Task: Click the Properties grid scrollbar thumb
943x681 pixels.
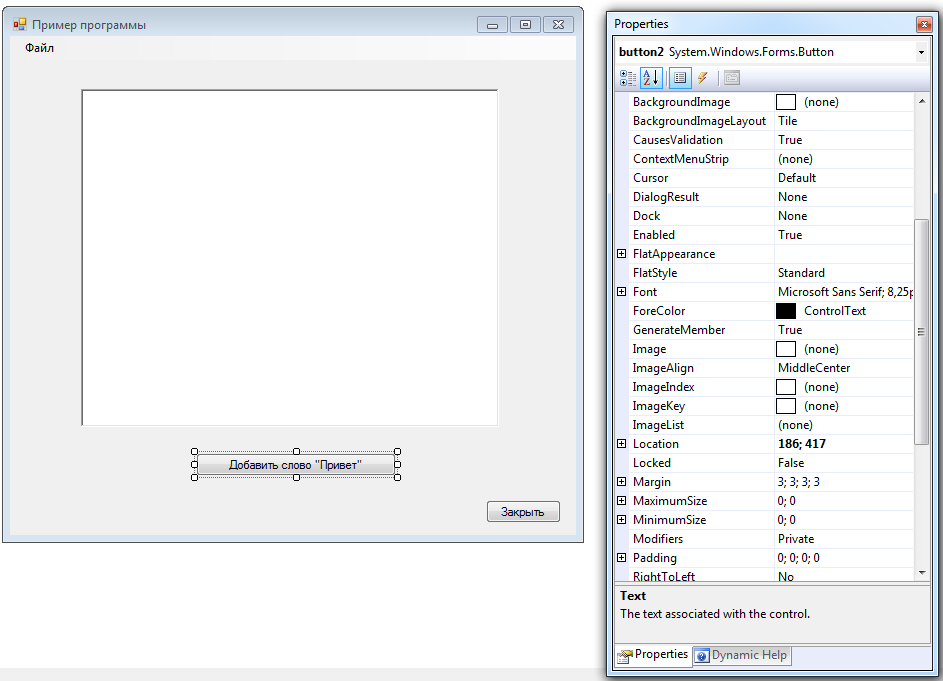Action: [x=921, y=331]
